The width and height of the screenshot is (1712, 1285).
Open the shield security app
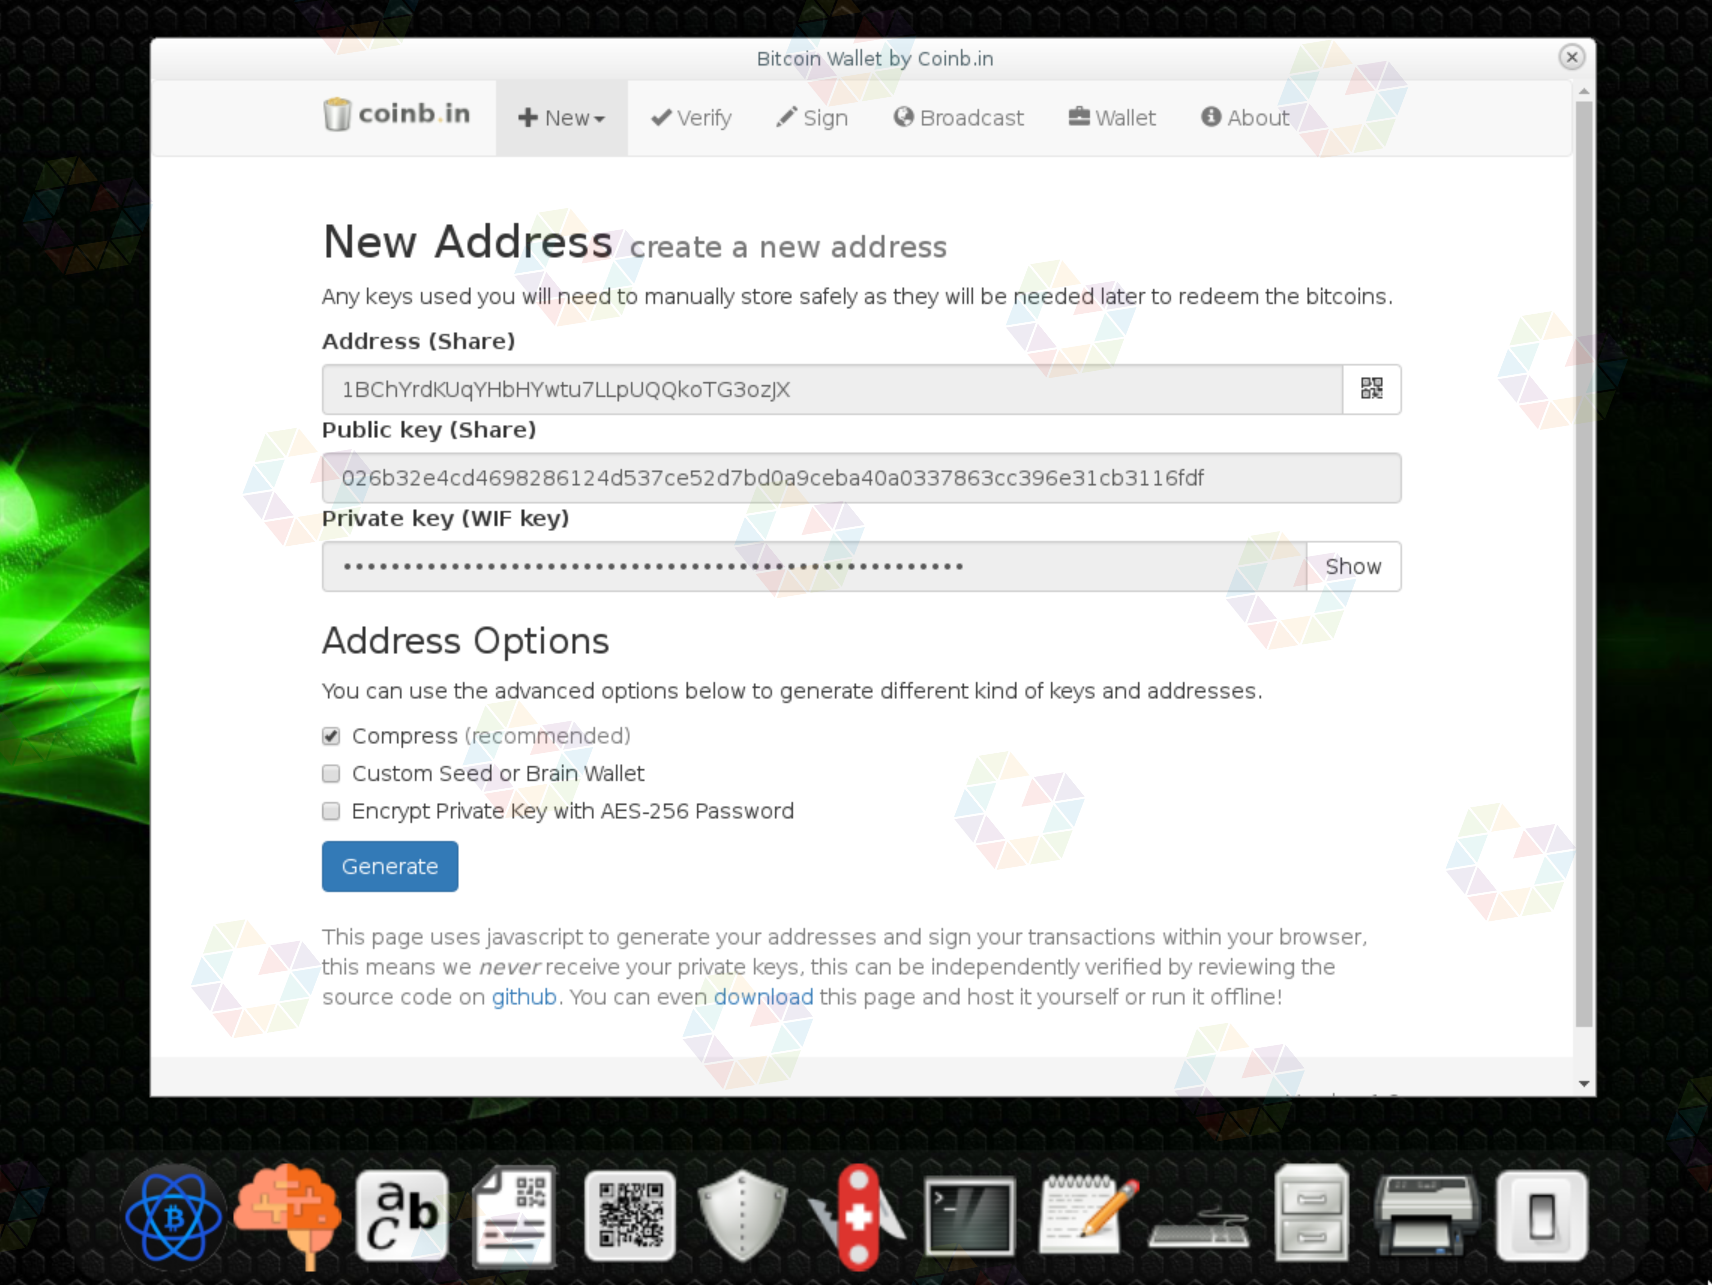point(742,1216)
